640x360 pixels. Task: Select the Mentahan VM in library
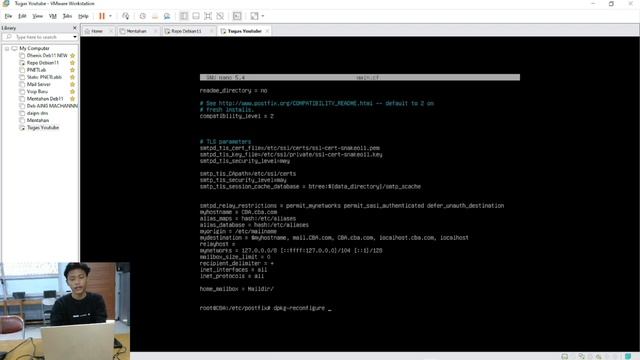click(38, 120)
